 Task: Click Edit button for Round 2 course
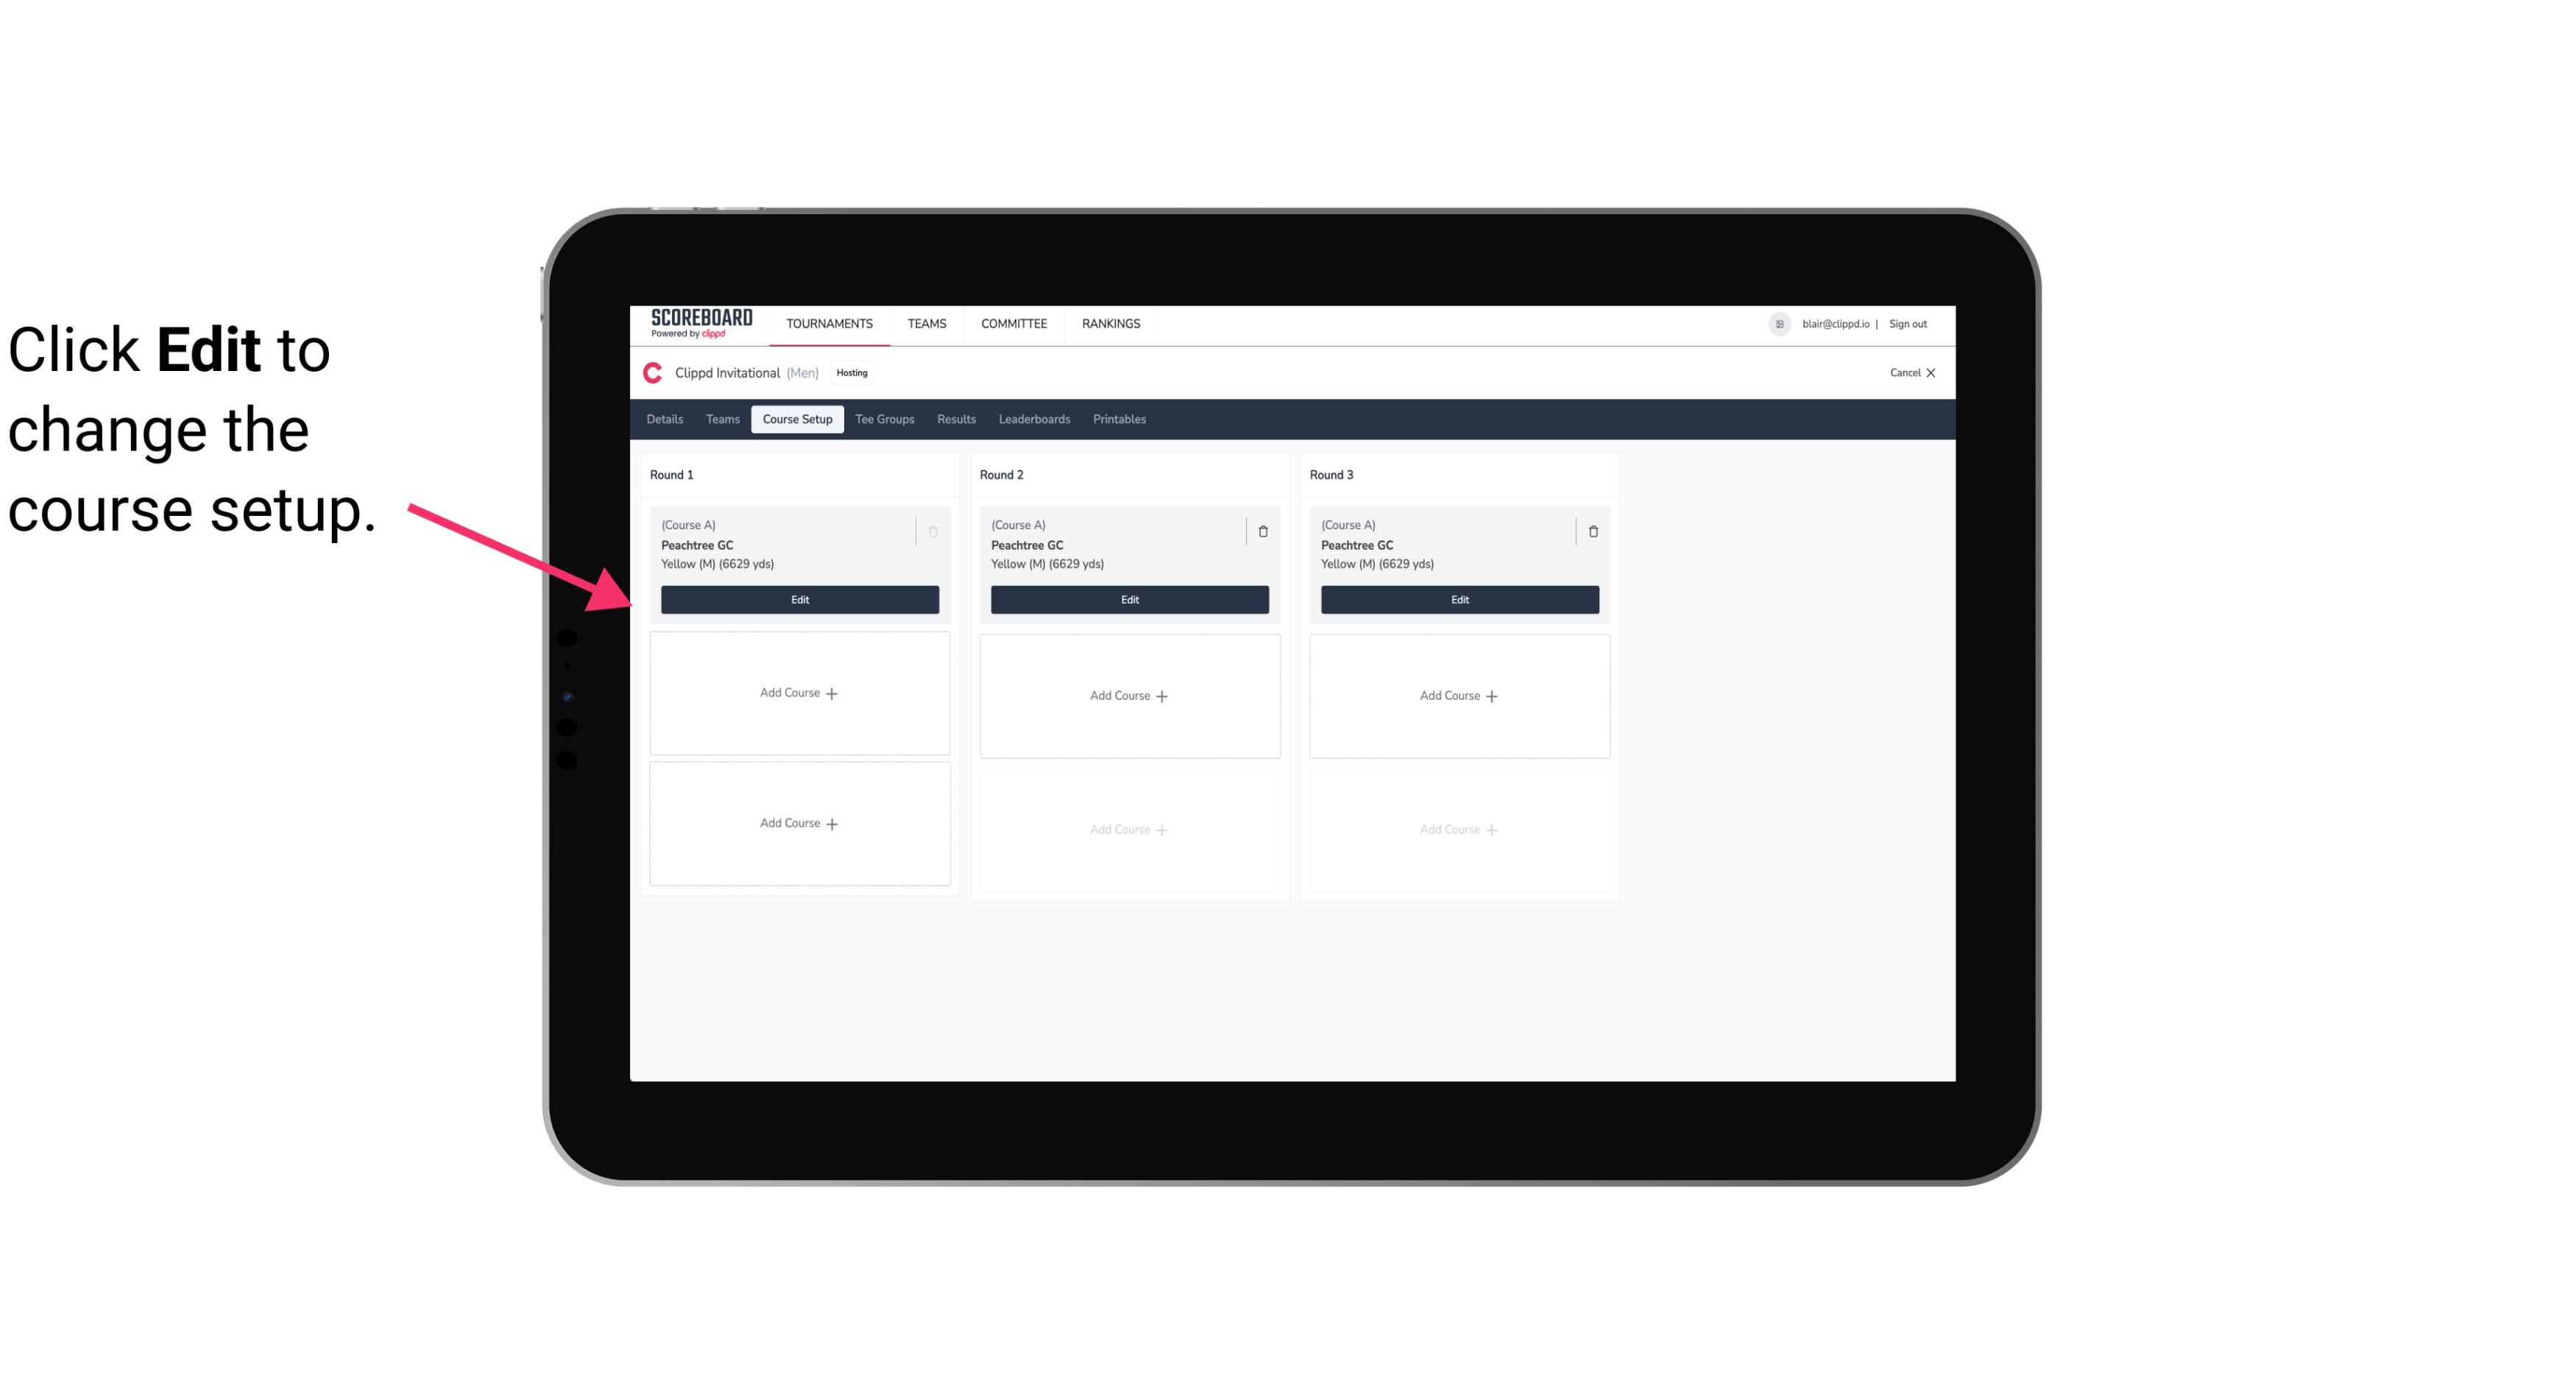(x=1128, y=599)
